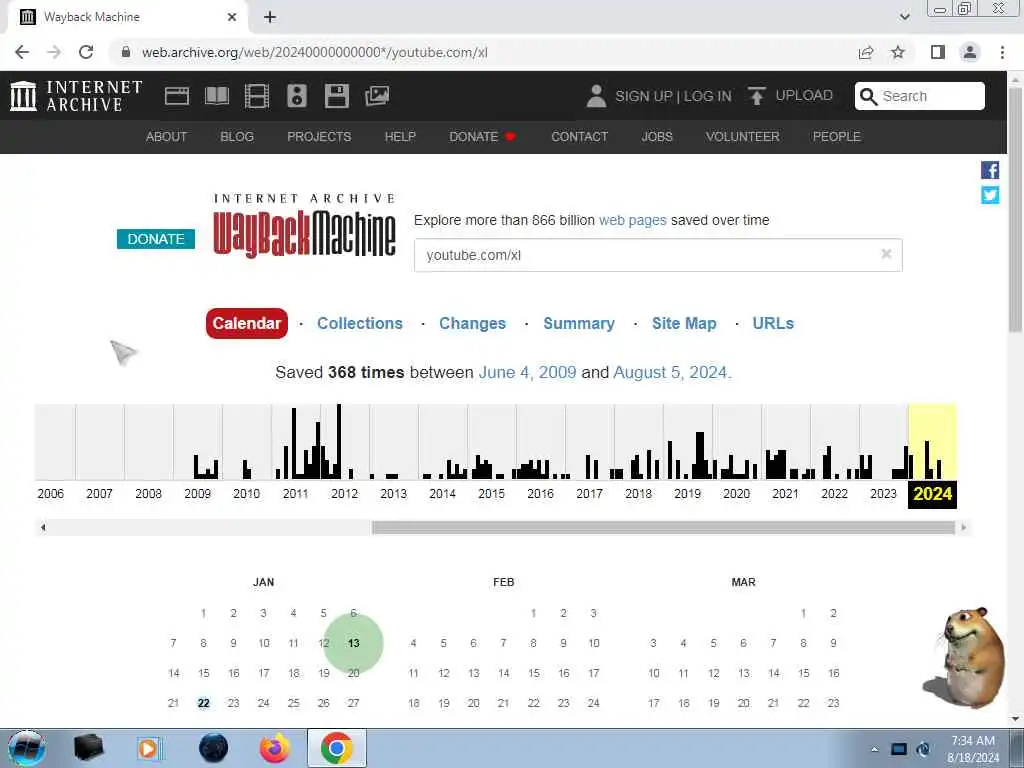Open Chrome's three-dot menu
The height and width of the screenshot is (768, 1024).
click(x=1002, y=52)
